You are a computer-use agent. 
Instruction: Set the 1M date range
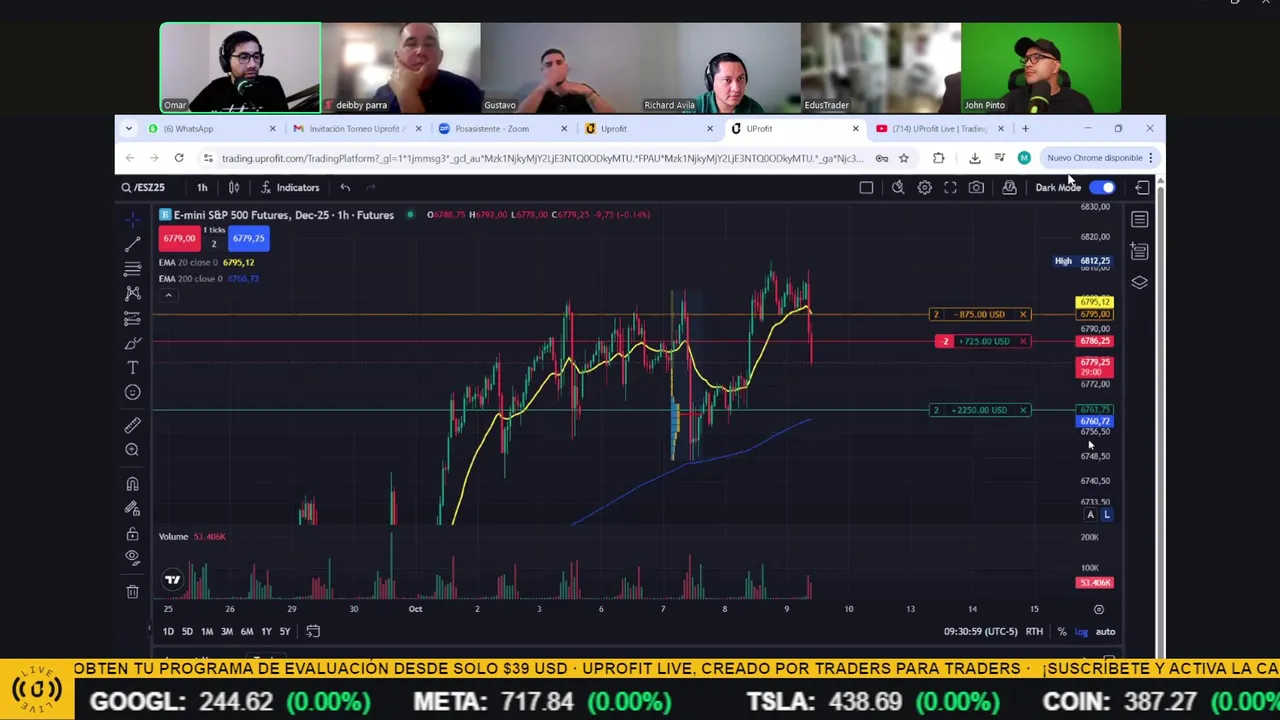tap(207, 631)
